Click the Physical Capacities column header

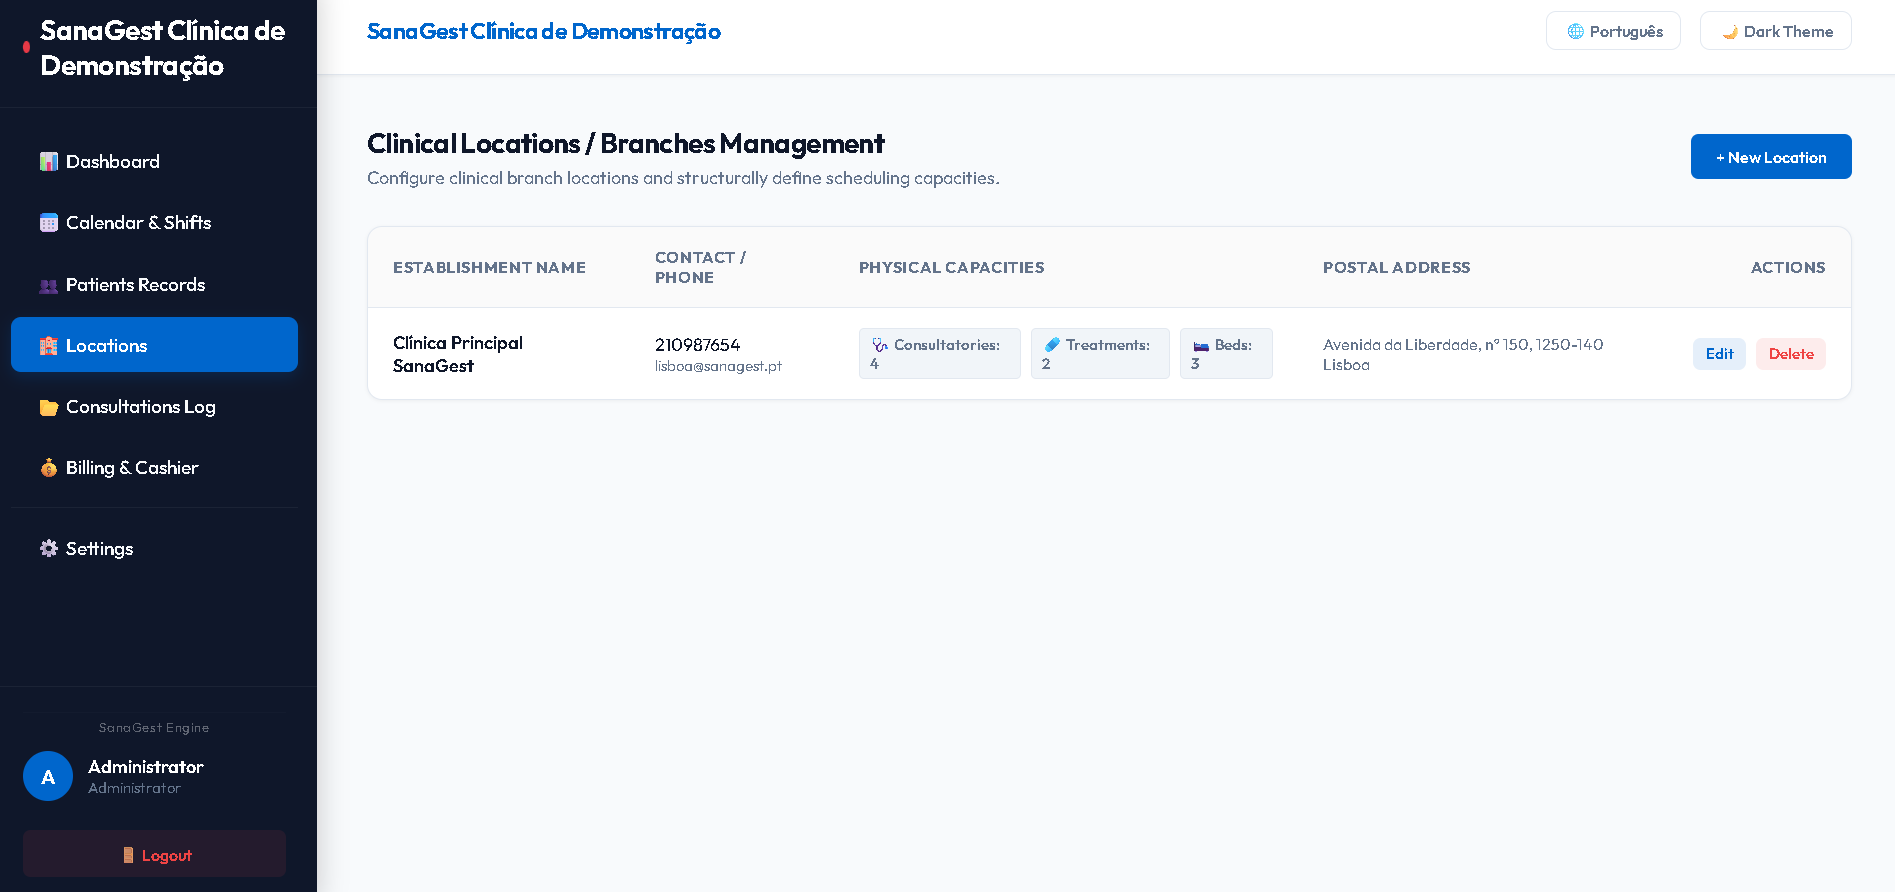(951, 268)
